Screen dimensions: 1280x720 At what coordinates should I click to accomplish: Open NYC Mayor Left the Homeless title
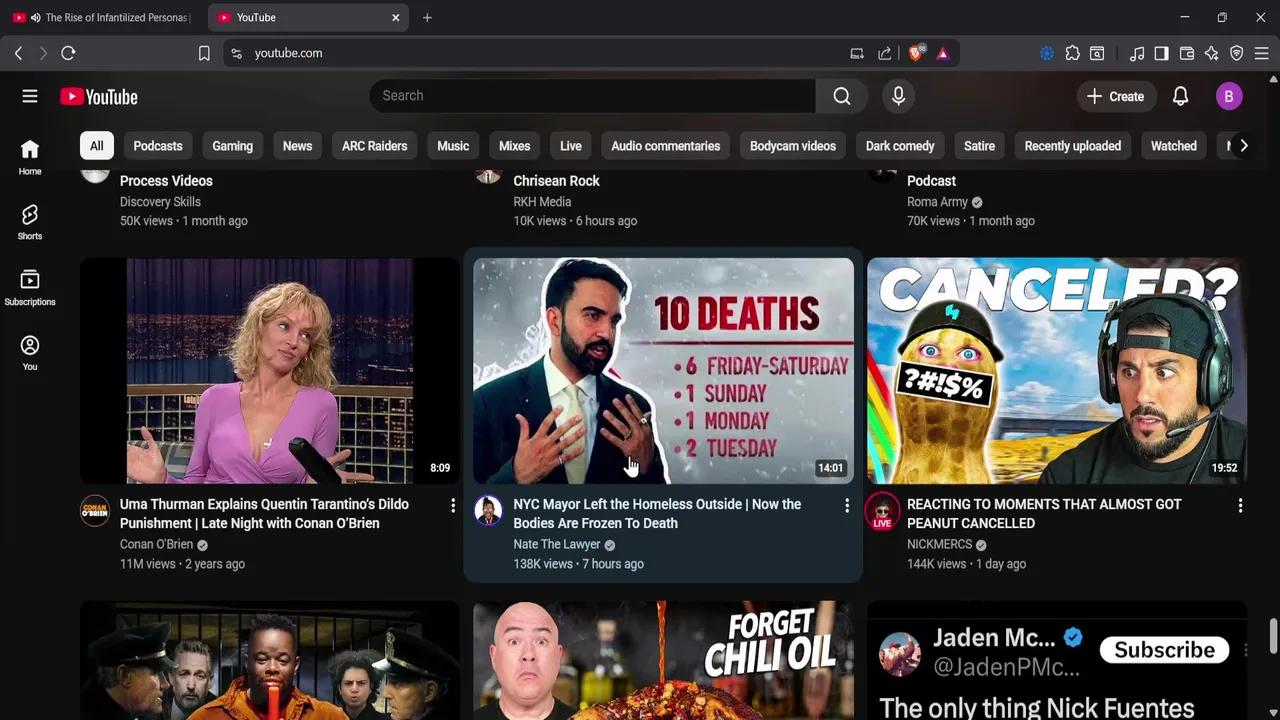pos(657,514)
